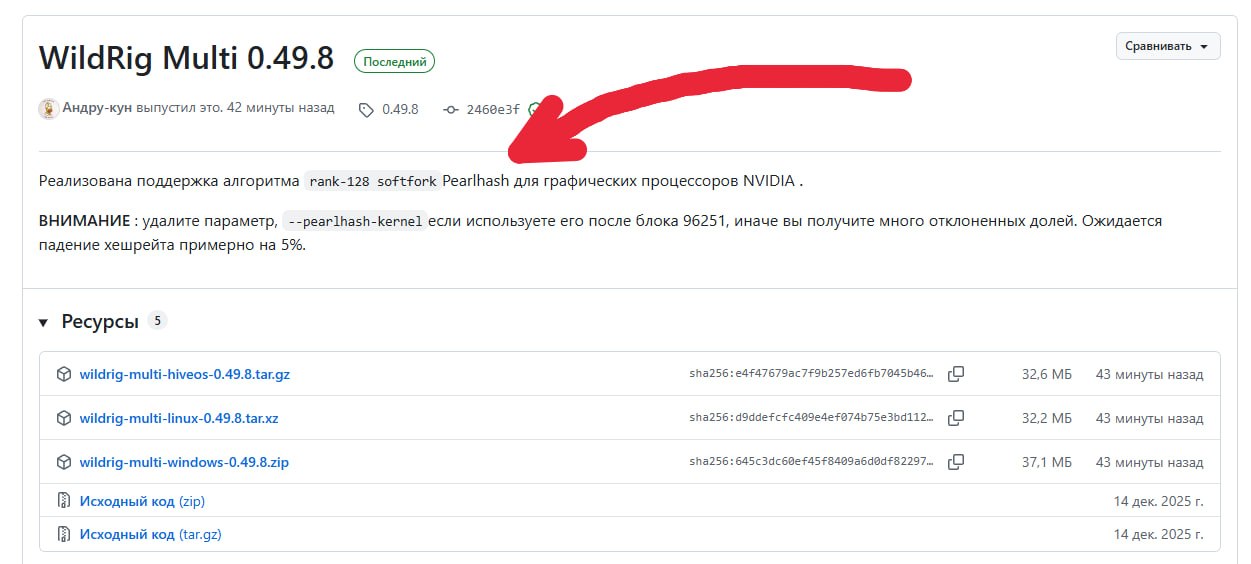The image size is (1251, 564).
Task: Collapse the Ресурсы section triangle
Action: 43,322
